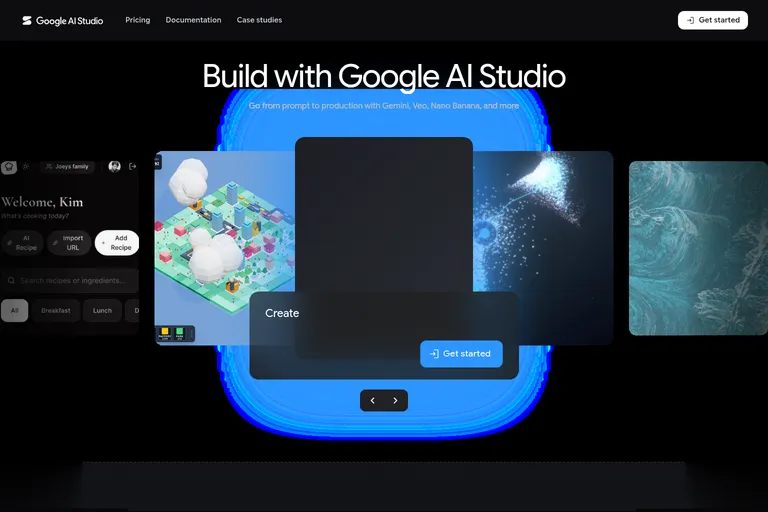The height and width of the screenshot is (512, 768).
Task: Click the Create text in the prompt box
Action: tap(282, 313)
